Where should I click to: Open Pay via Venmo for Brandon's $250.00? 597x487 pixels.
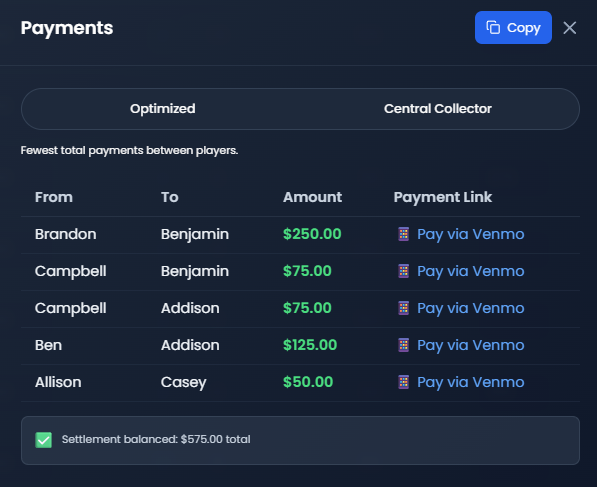(x=471, y=234)
